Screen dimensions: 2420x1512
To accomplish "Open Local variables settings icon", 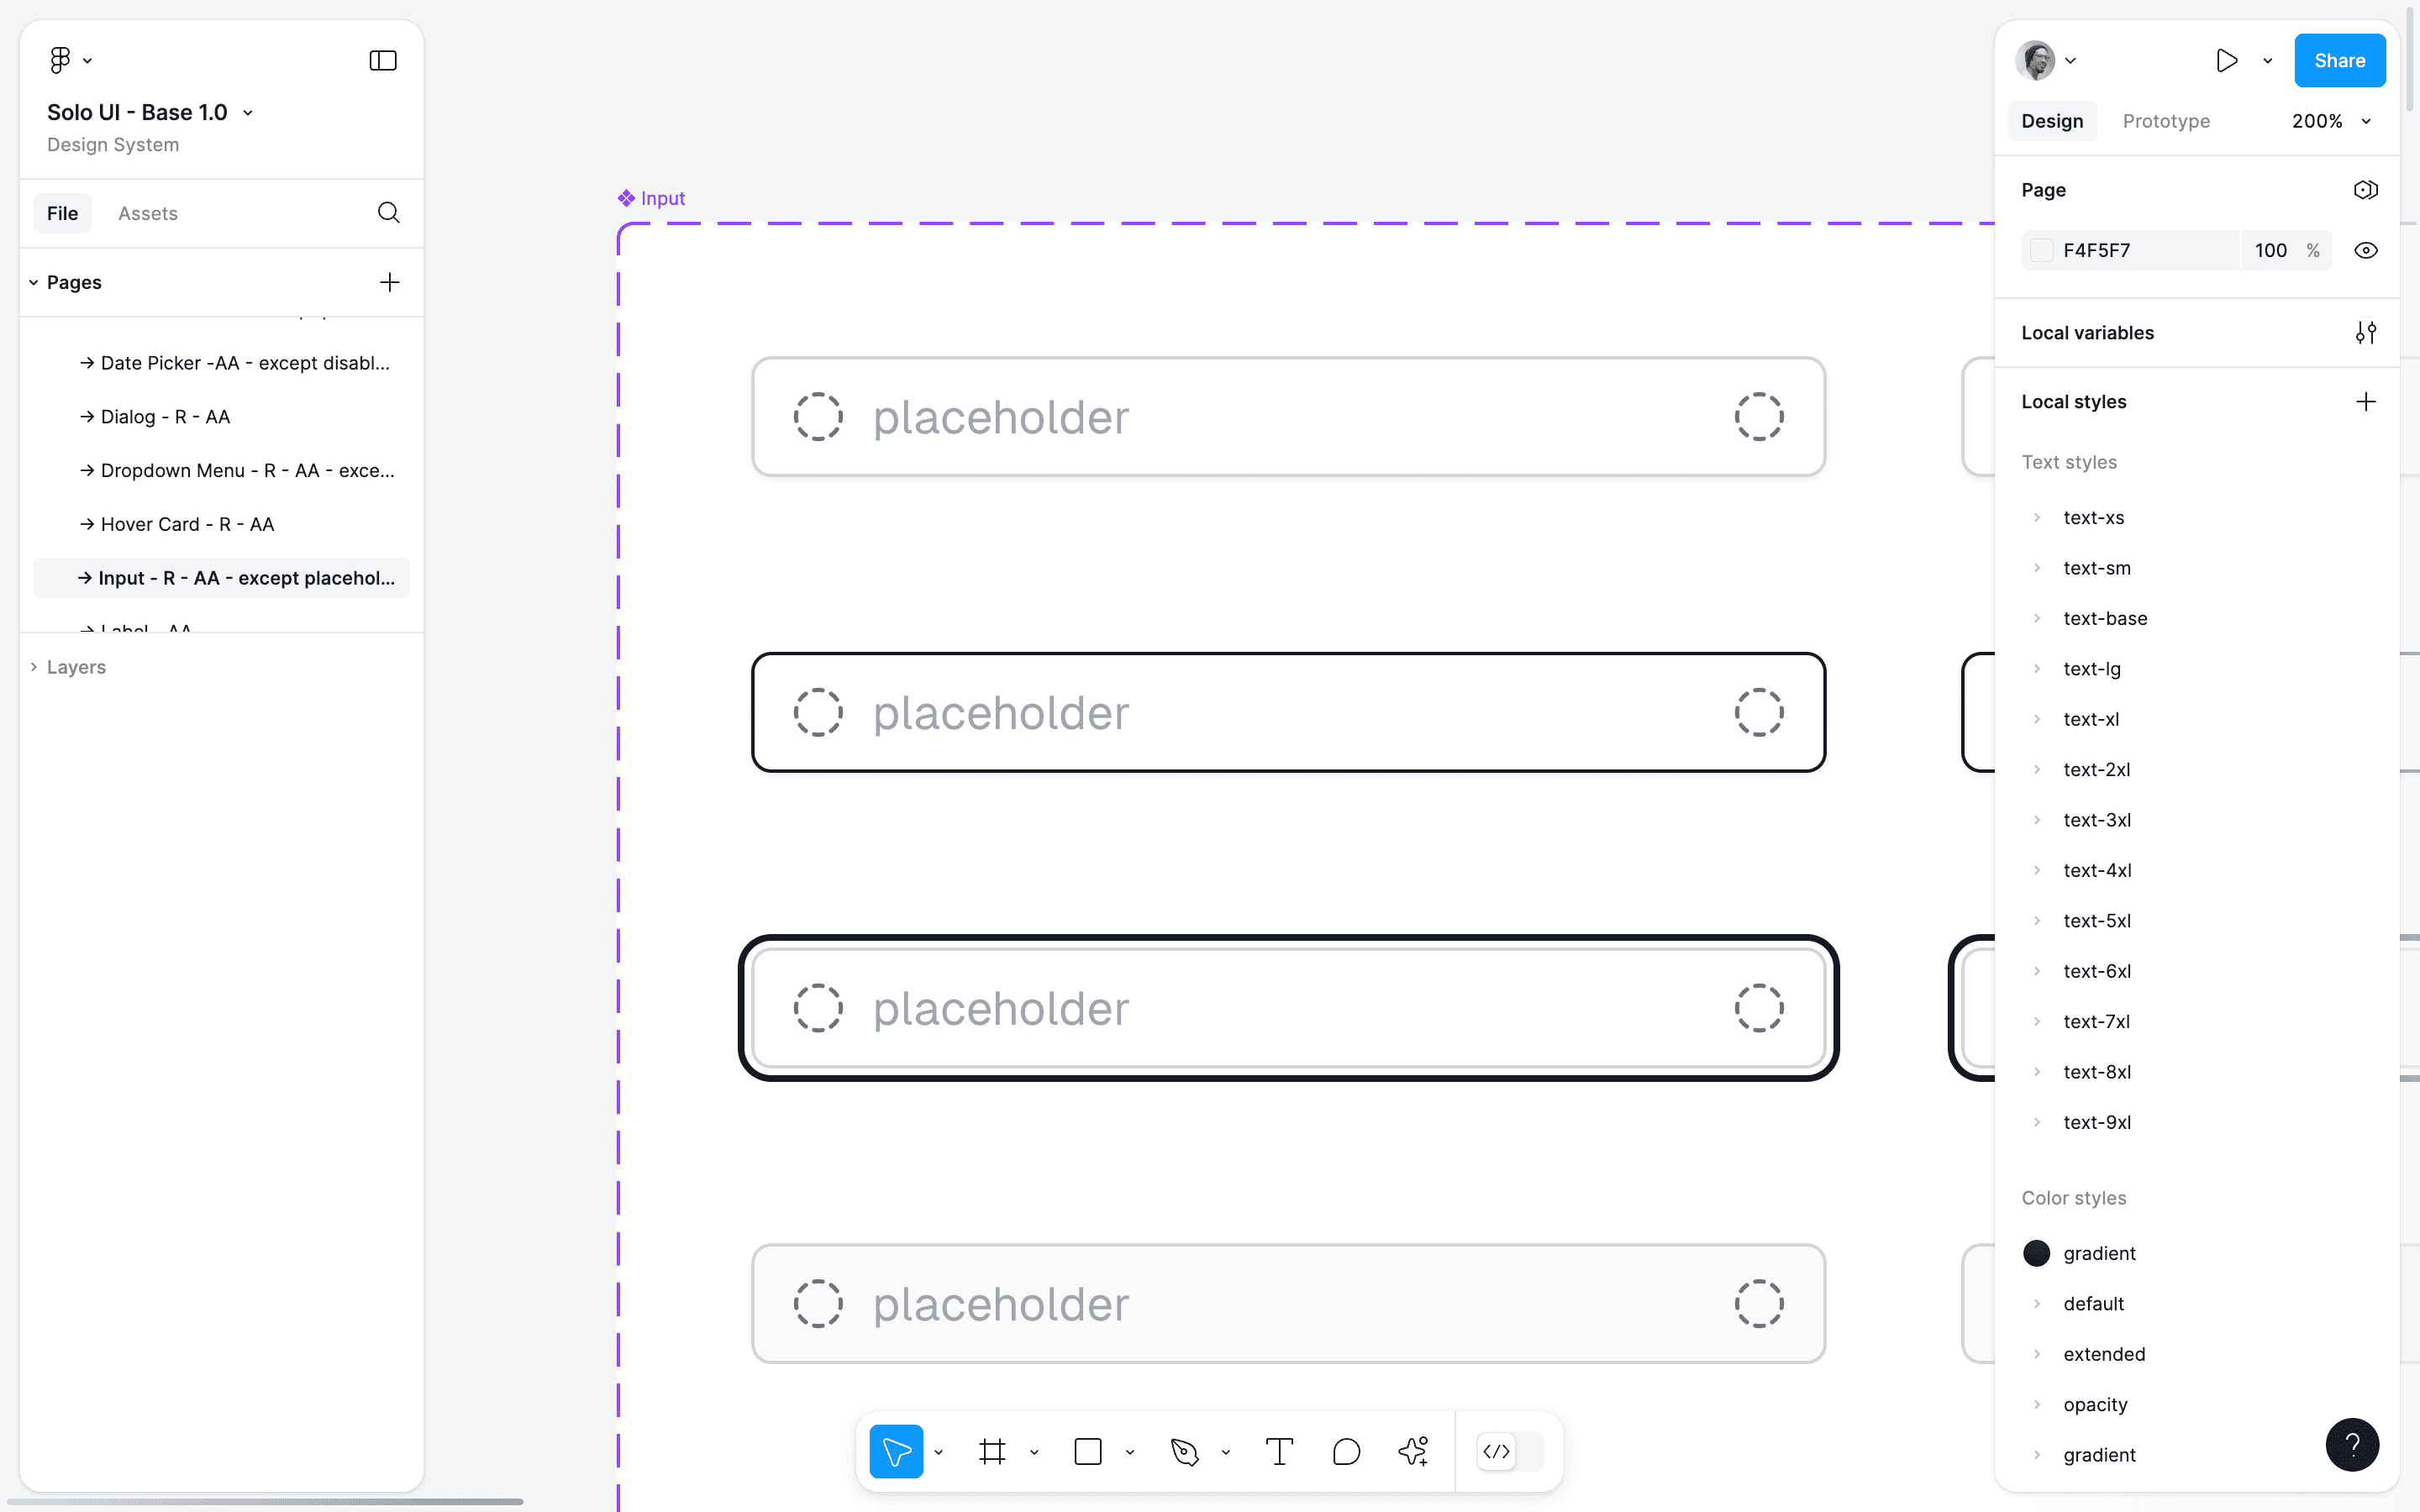I will click(x=2365, y=333).
